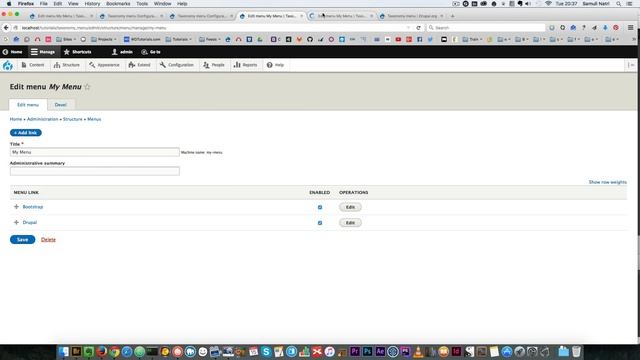The width and height of the screenshot is (640, 360).
Task: Switch to the Taxonomy menu Drupal.org browser tab
Action: tap(412, 16)
